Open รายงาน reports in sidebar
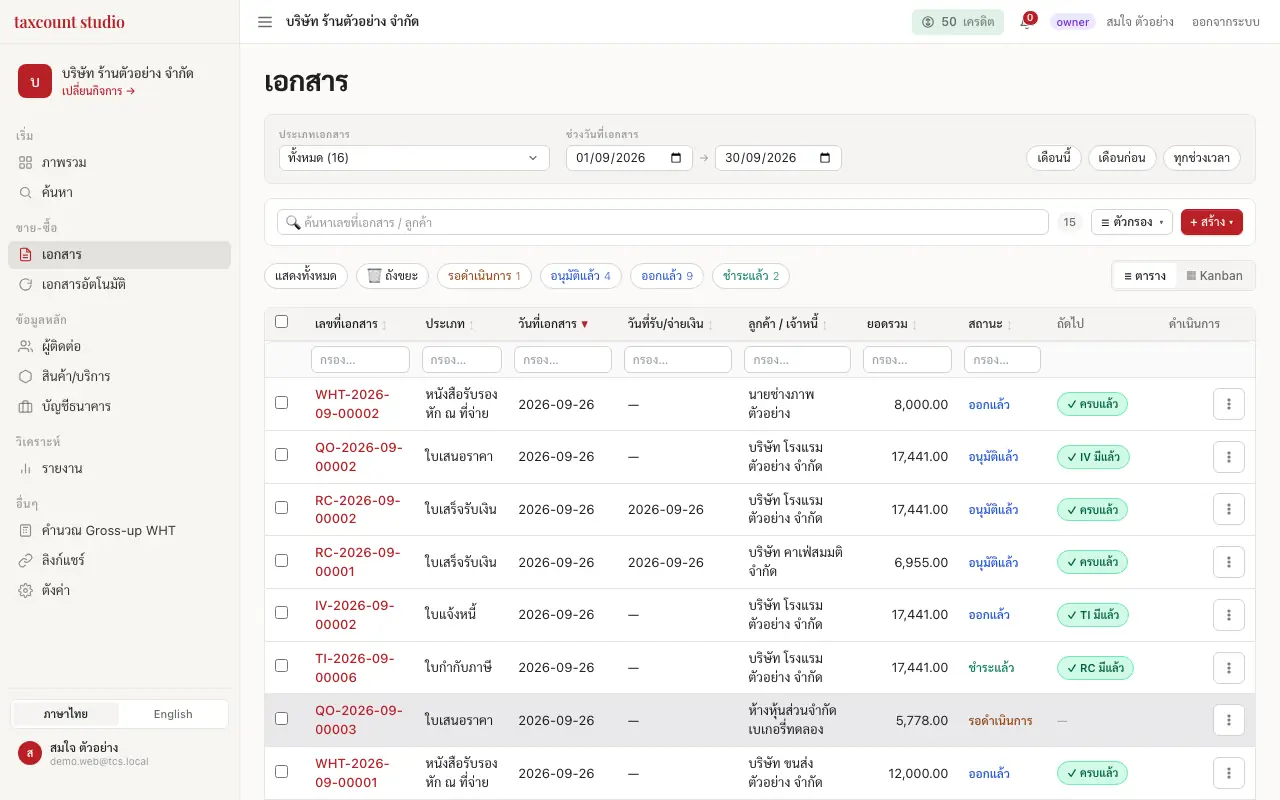Screen dimensions: 1280x800 point(120,468)
